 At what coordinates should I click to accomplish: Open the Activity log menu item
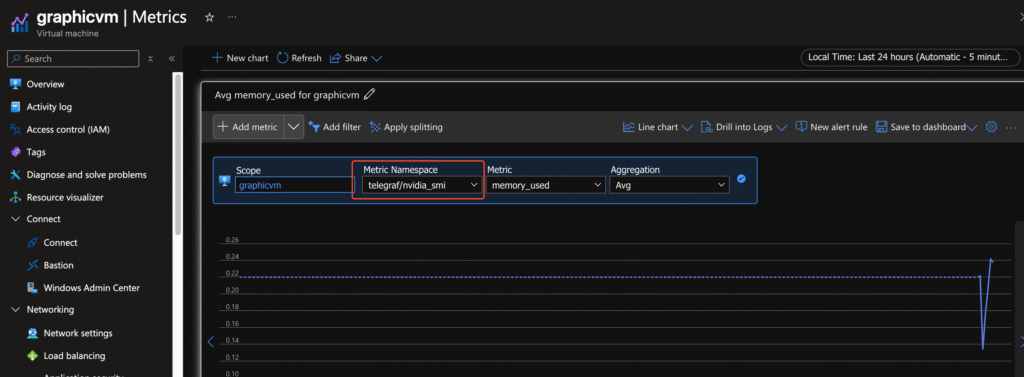point(49,107)
